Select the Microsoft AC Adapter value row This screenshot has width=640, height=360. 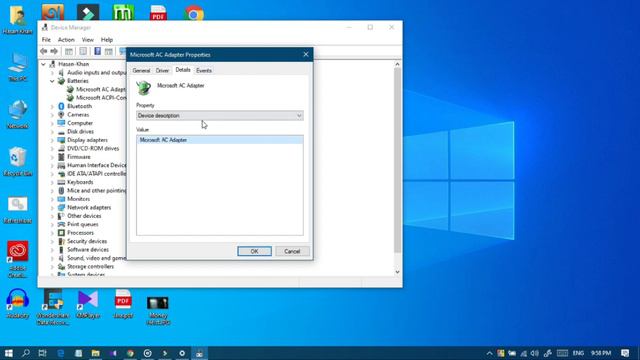220,140
